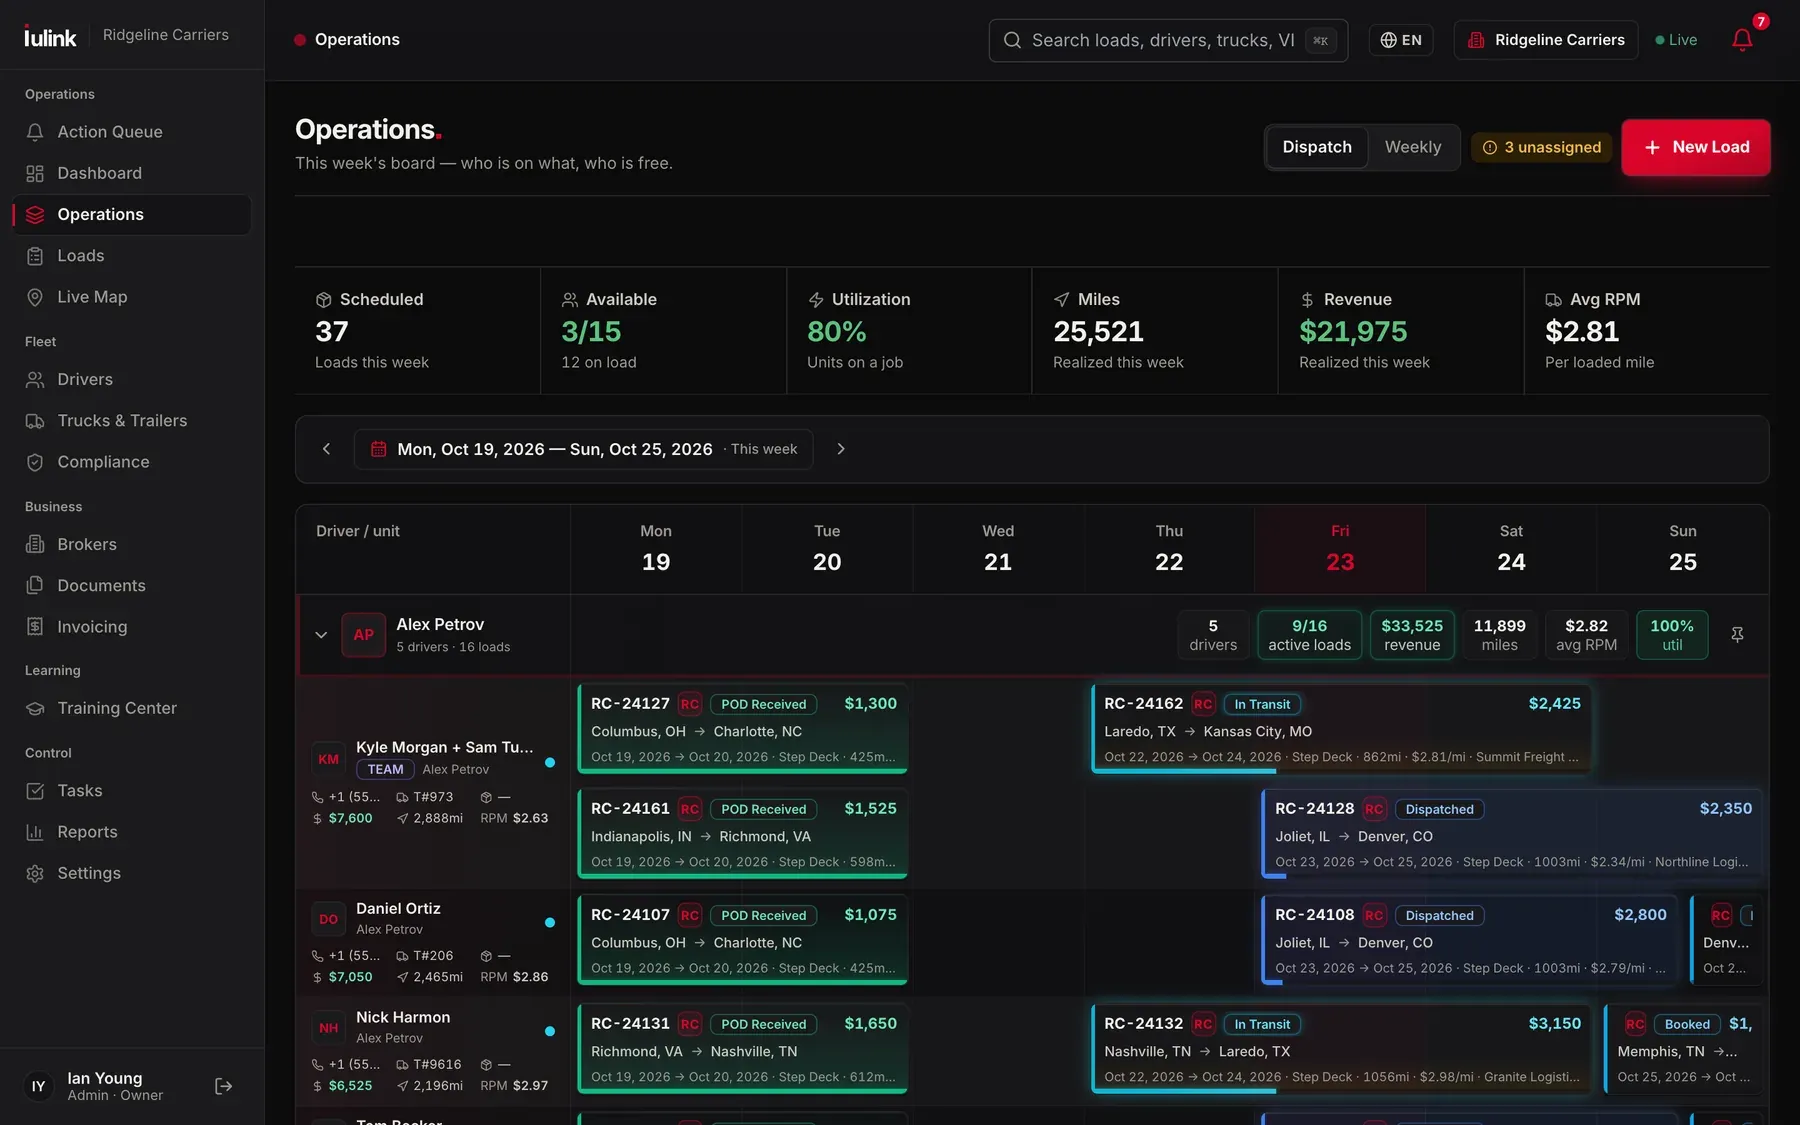The image size is (1800, 1125).
Task: Open Daniel Ortiz driver row
Action: tap(433, 941)
